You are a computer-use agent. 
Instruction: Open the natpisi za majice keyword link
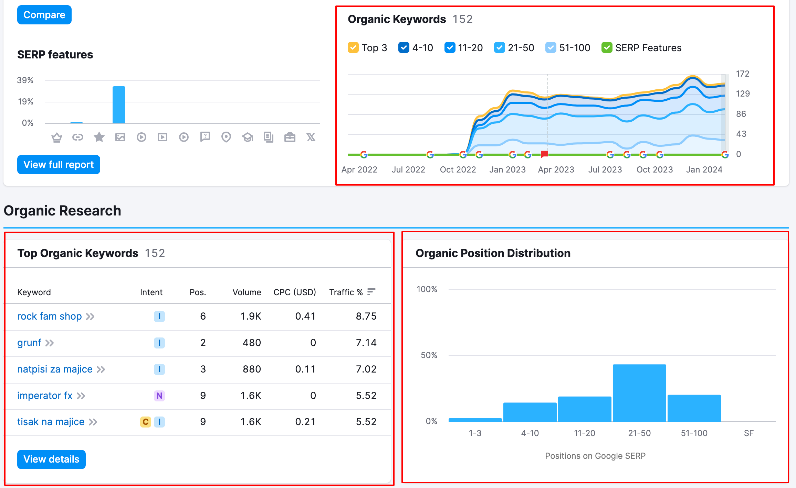(x=55, y=369)
